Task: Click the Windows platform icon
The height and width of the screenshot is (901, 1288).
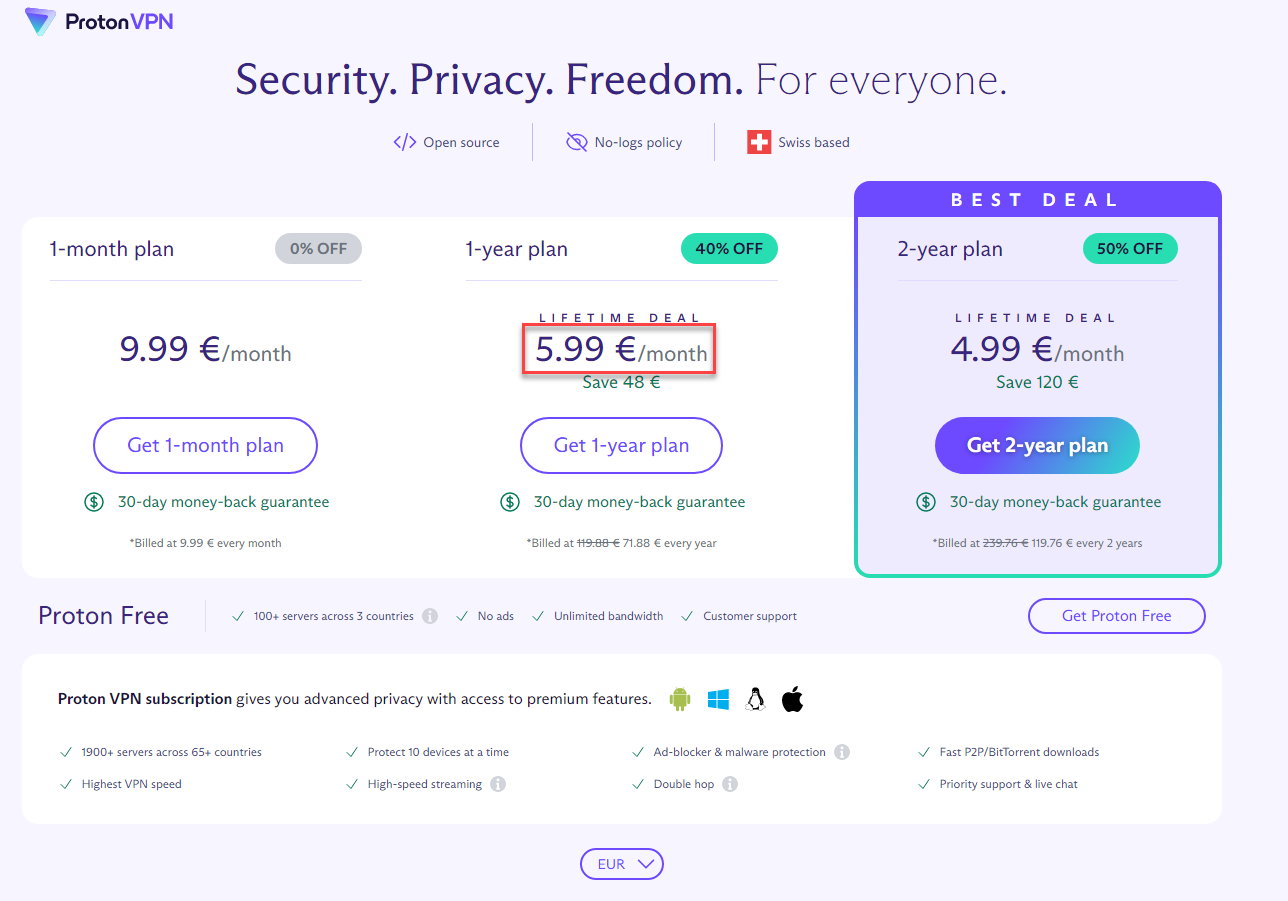Action: click(718, 699)
